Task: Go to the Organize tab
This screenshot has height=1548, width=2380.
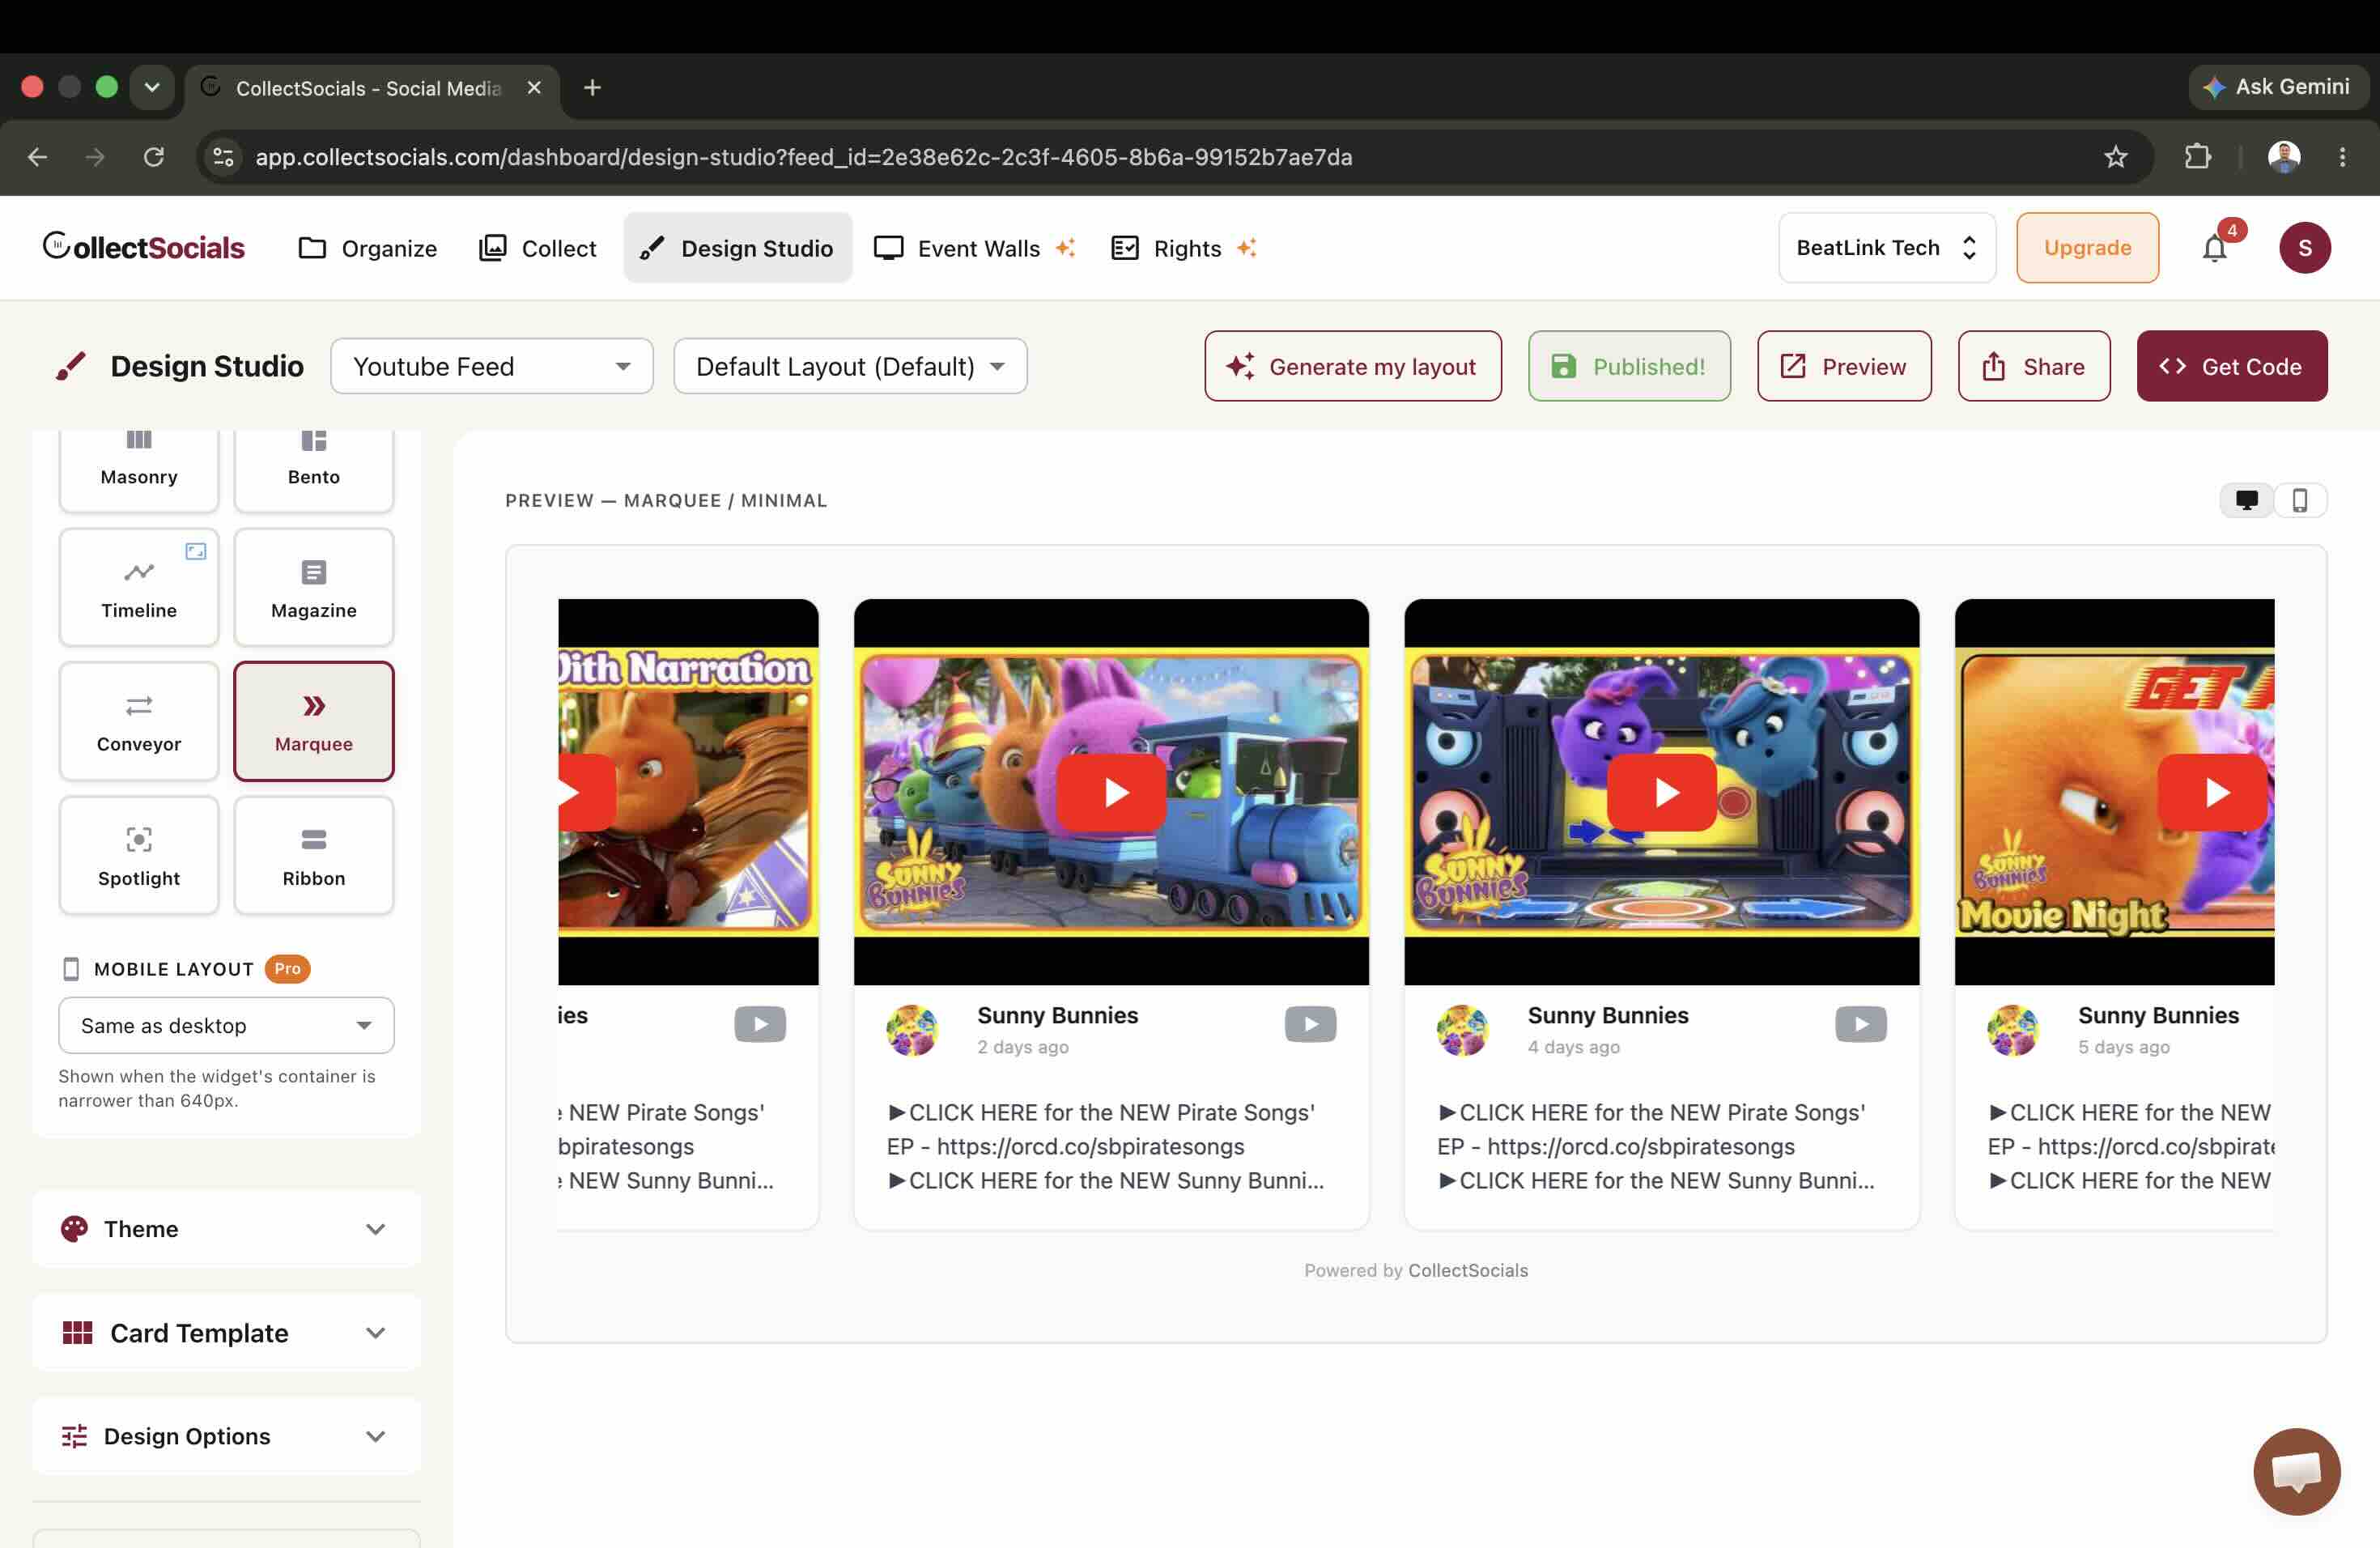Action: [368, 248]
